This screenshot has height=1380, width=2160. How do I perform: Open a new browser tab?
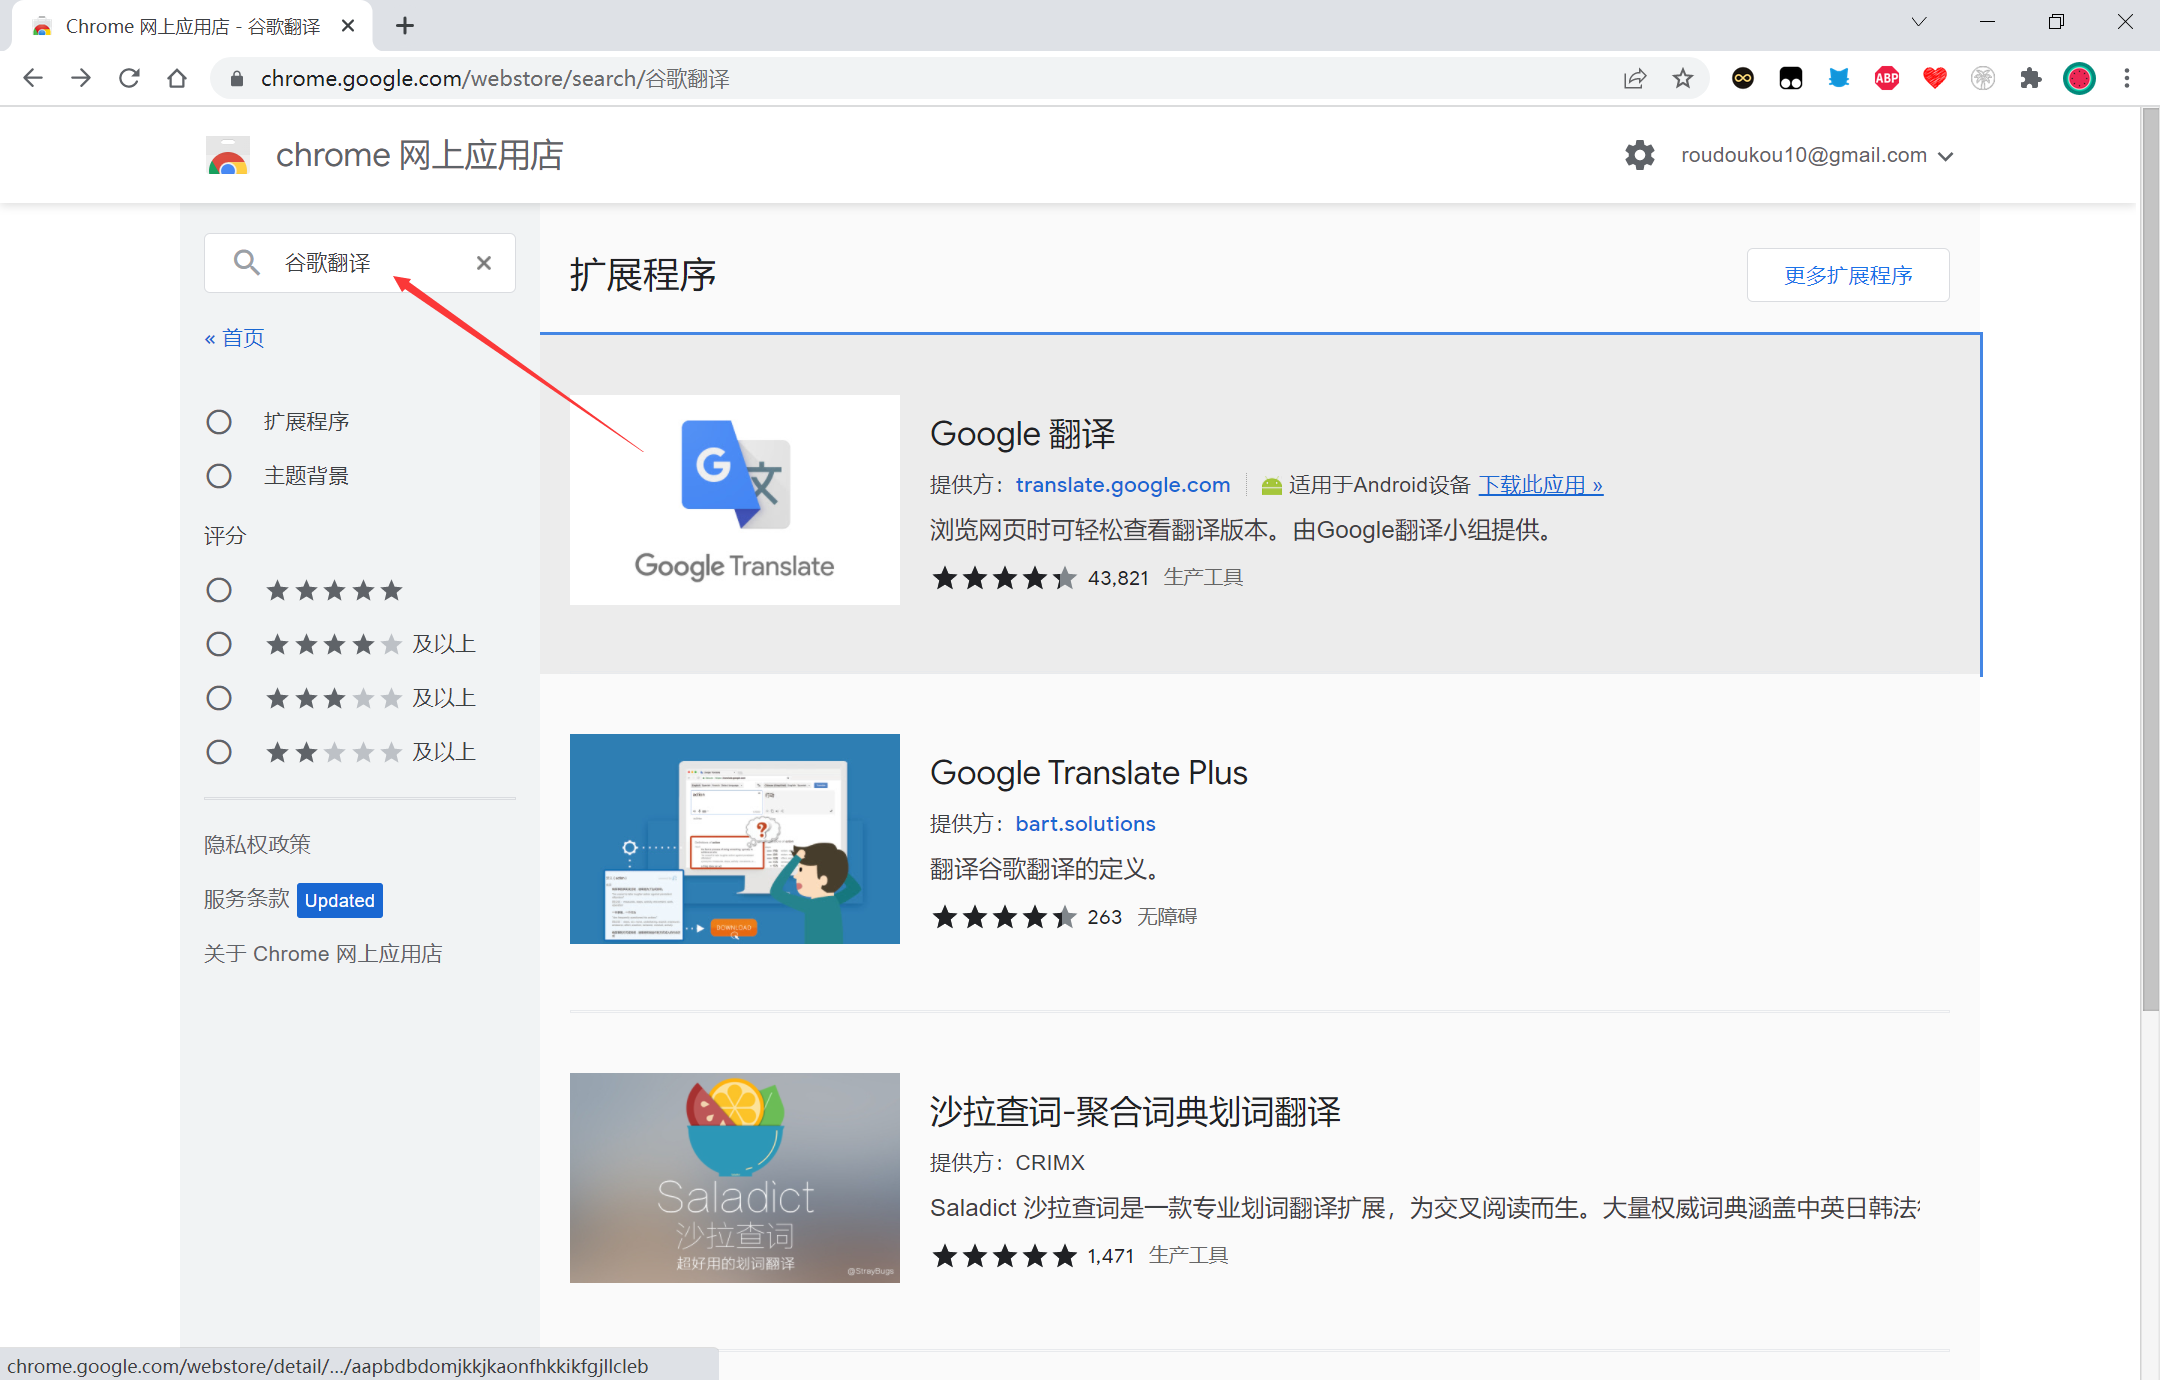[x=405, y=26]
